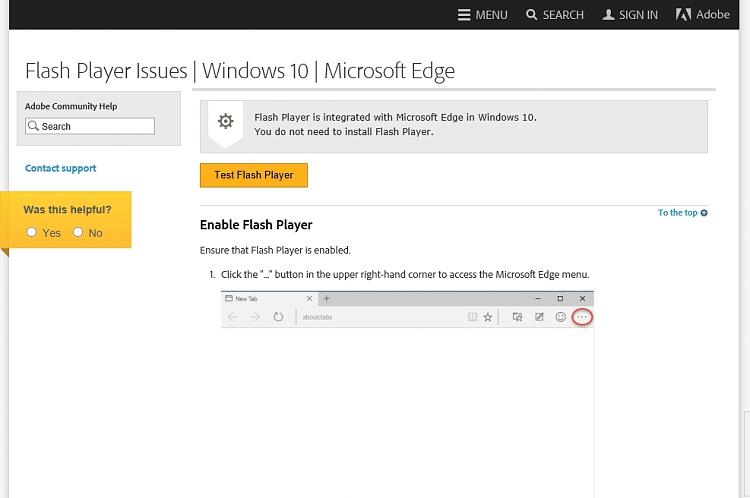Screen dimensions: 750x498
Task: Click the Adobe logo in header
Action: click(702, 14)
